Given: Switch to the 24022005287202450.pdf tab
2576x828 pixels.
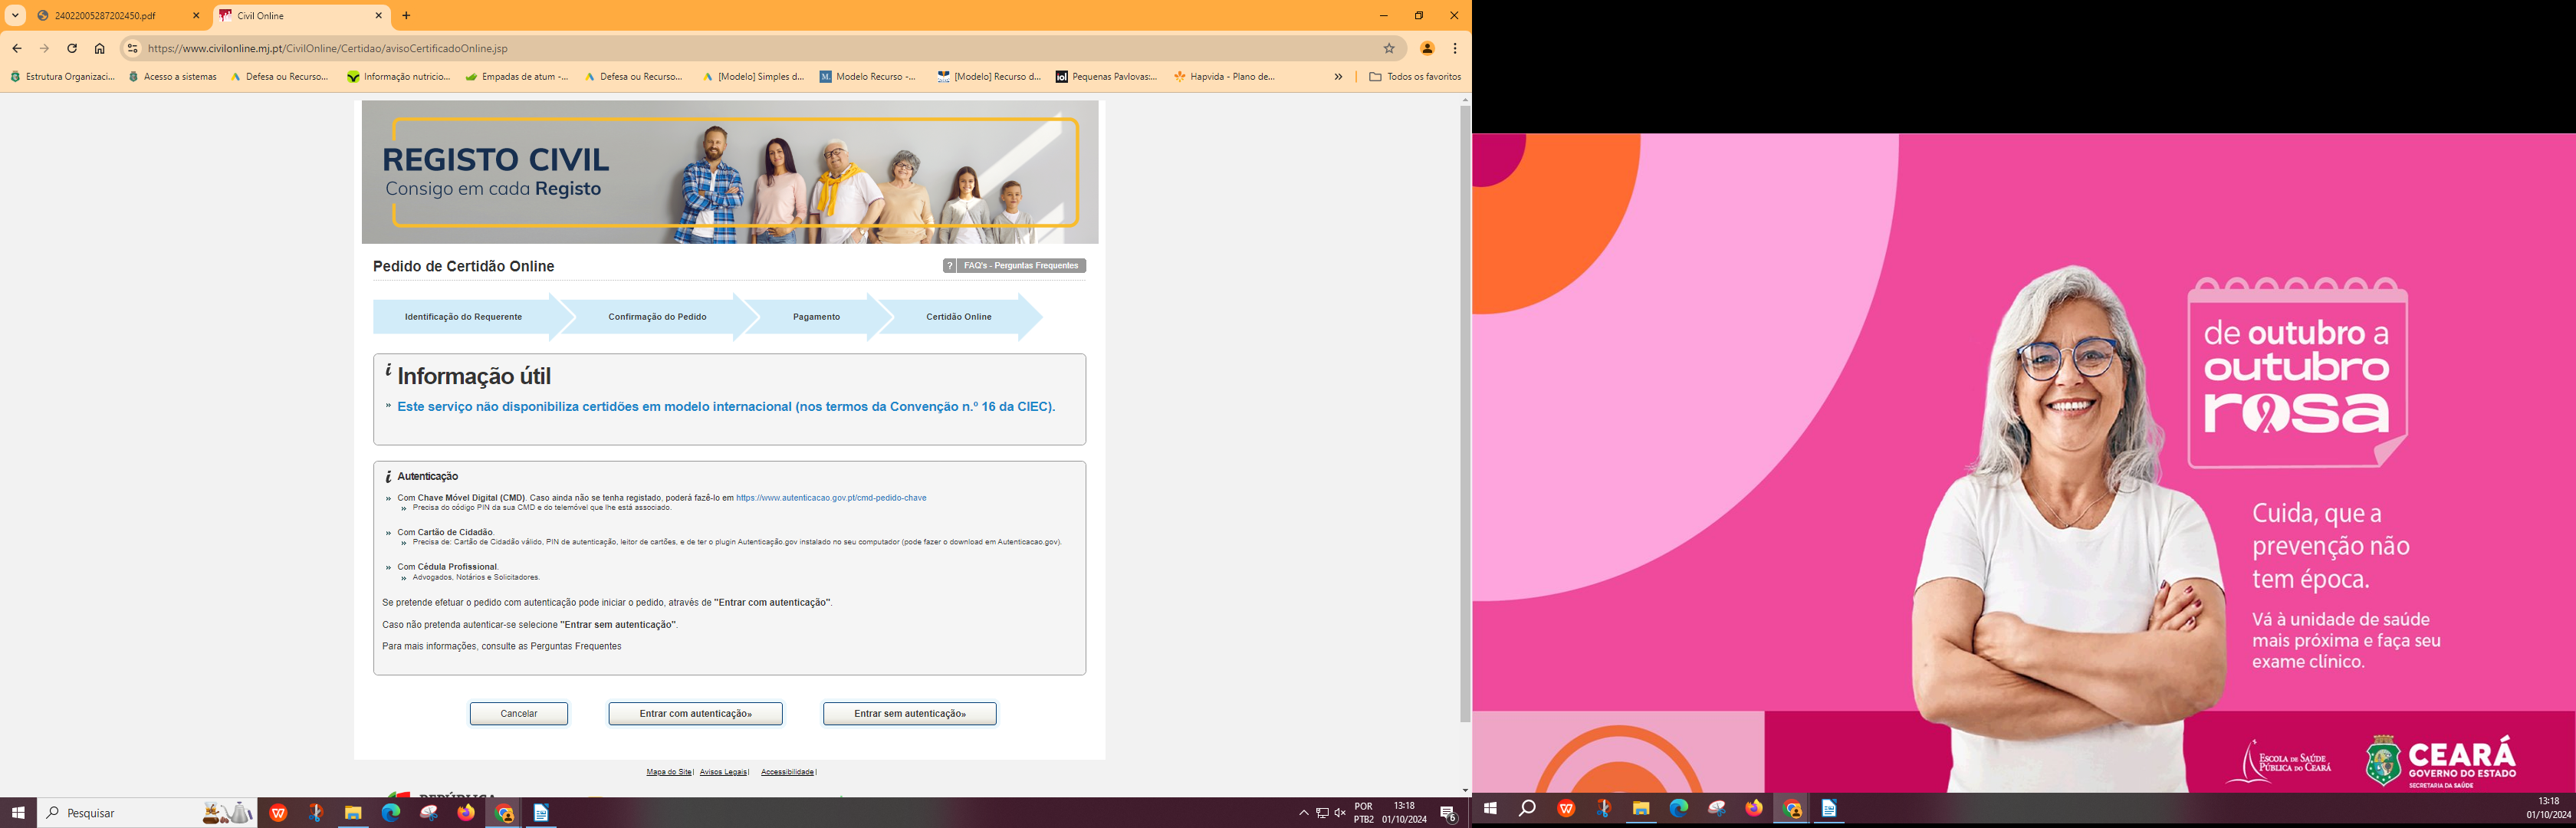Looking at the screenshot, I should (x=118, y=16).
